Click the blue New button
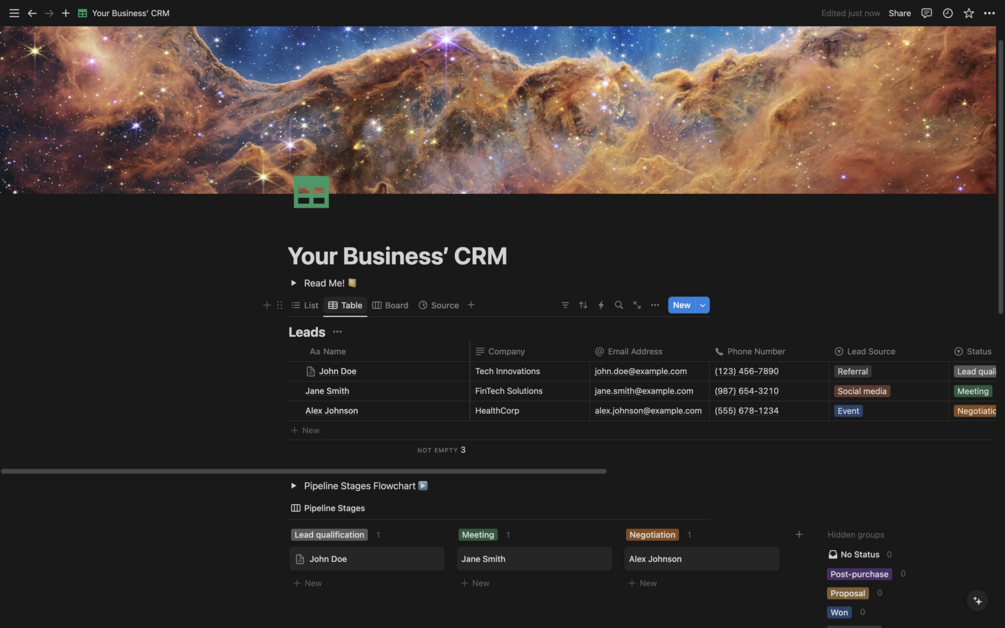Screen dimensions: 1005x628 [681, 305]
